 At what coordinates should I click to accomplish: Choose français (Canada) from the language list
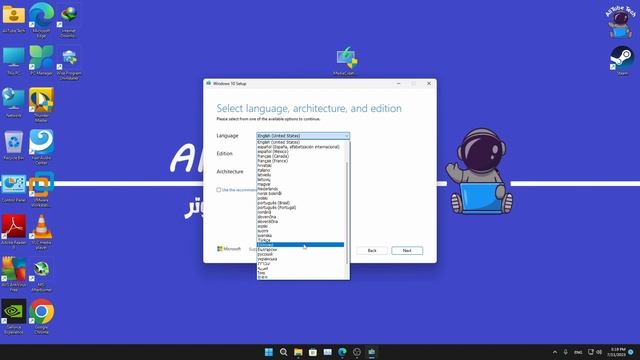point(301,156)
